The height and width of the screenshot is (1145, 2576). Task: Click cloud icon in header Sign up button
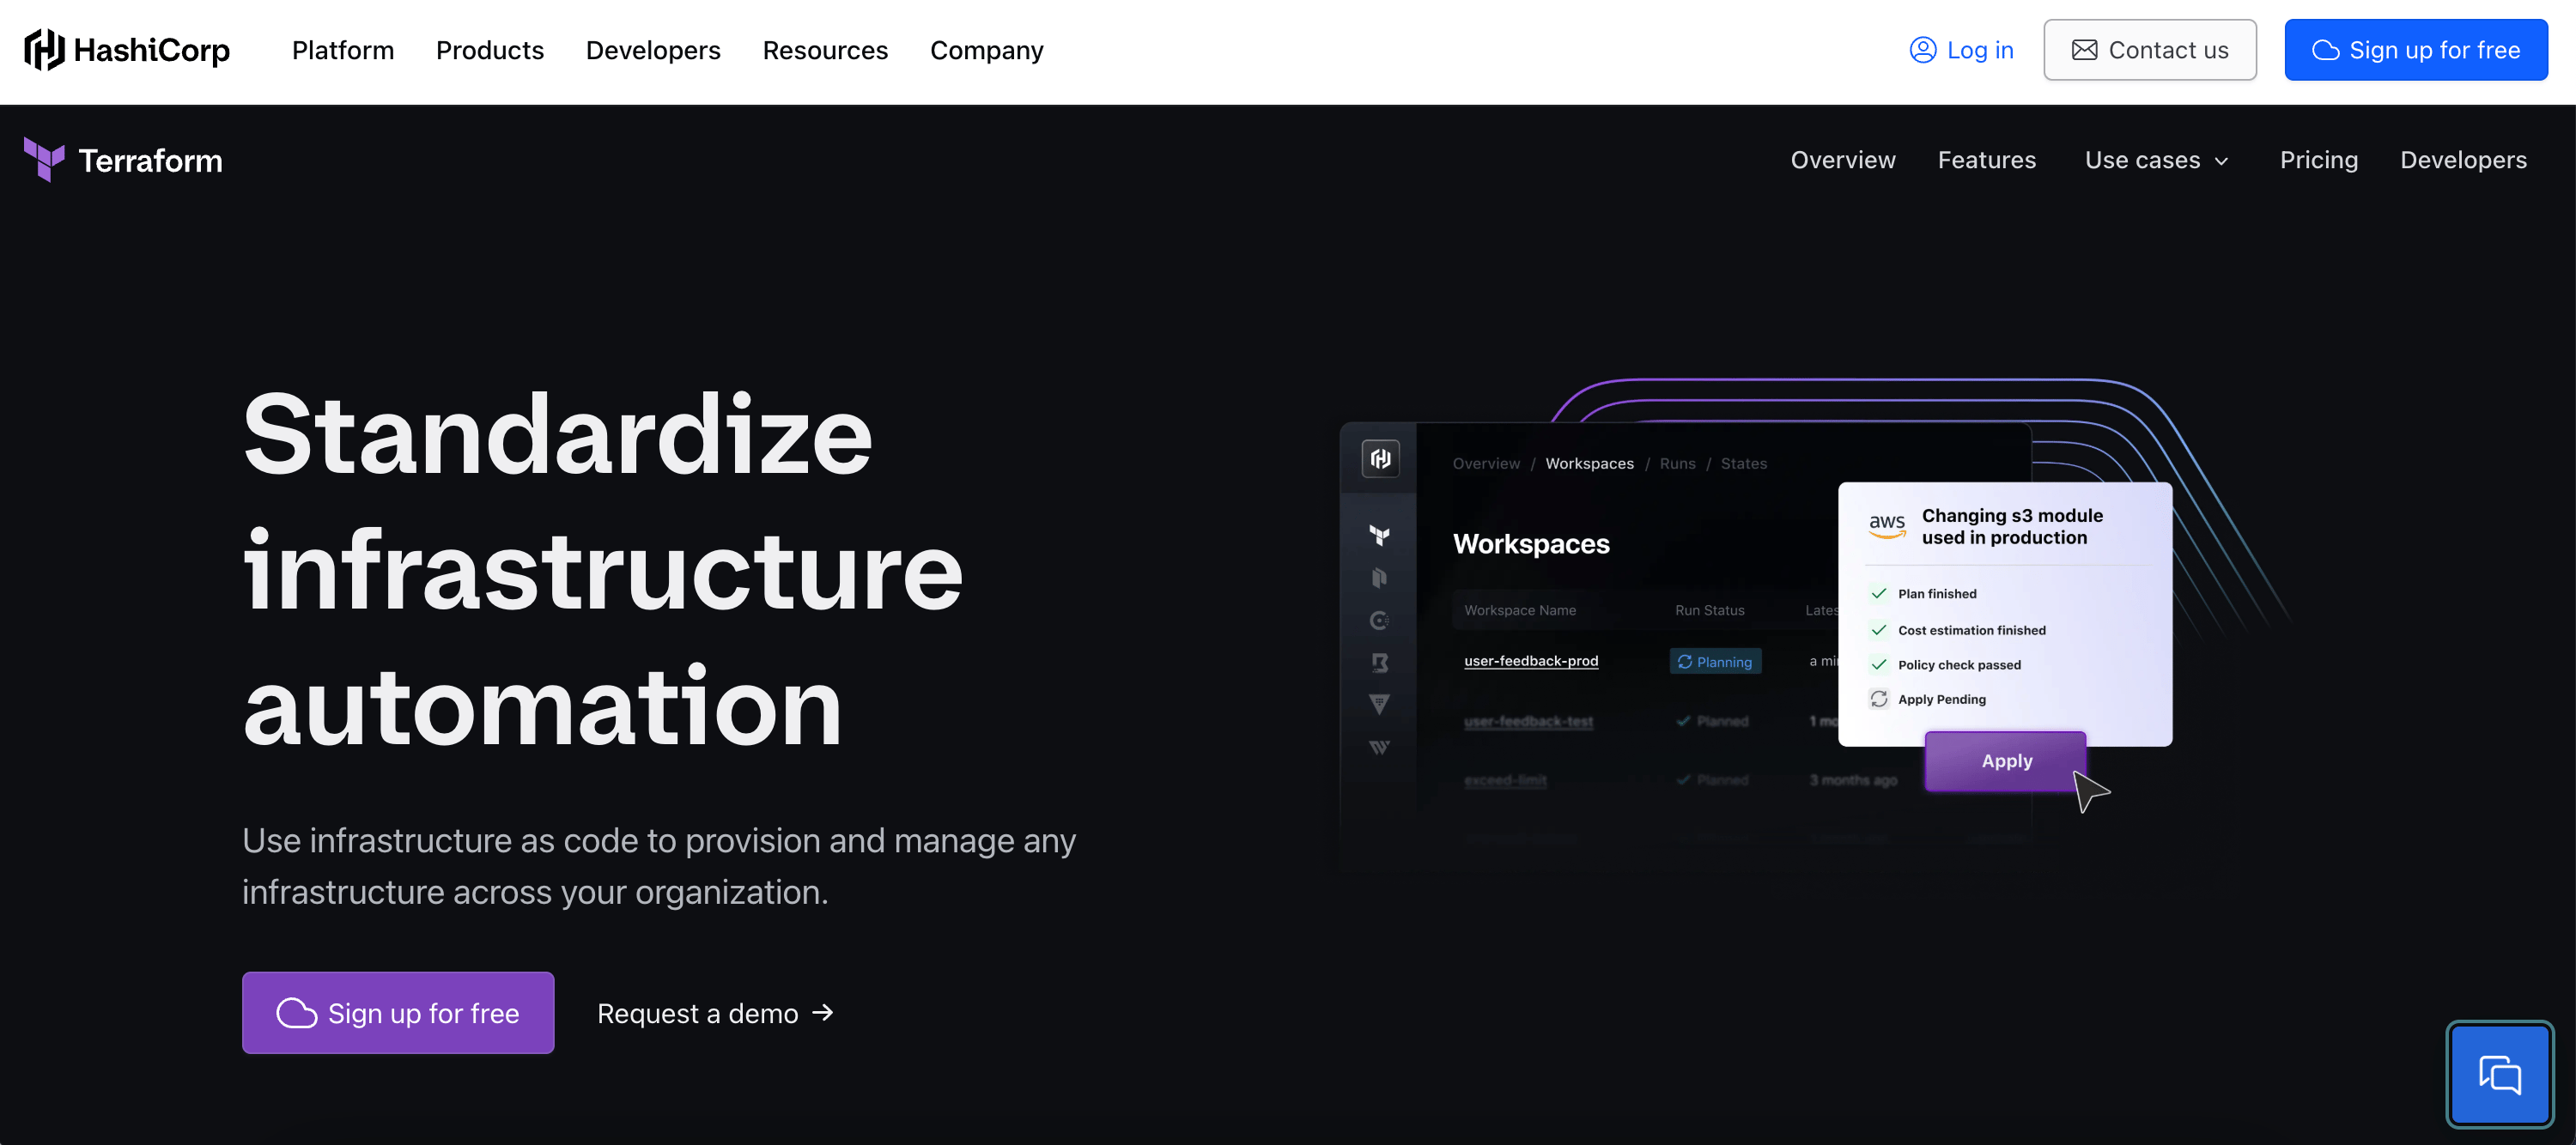click(2325, 50)
